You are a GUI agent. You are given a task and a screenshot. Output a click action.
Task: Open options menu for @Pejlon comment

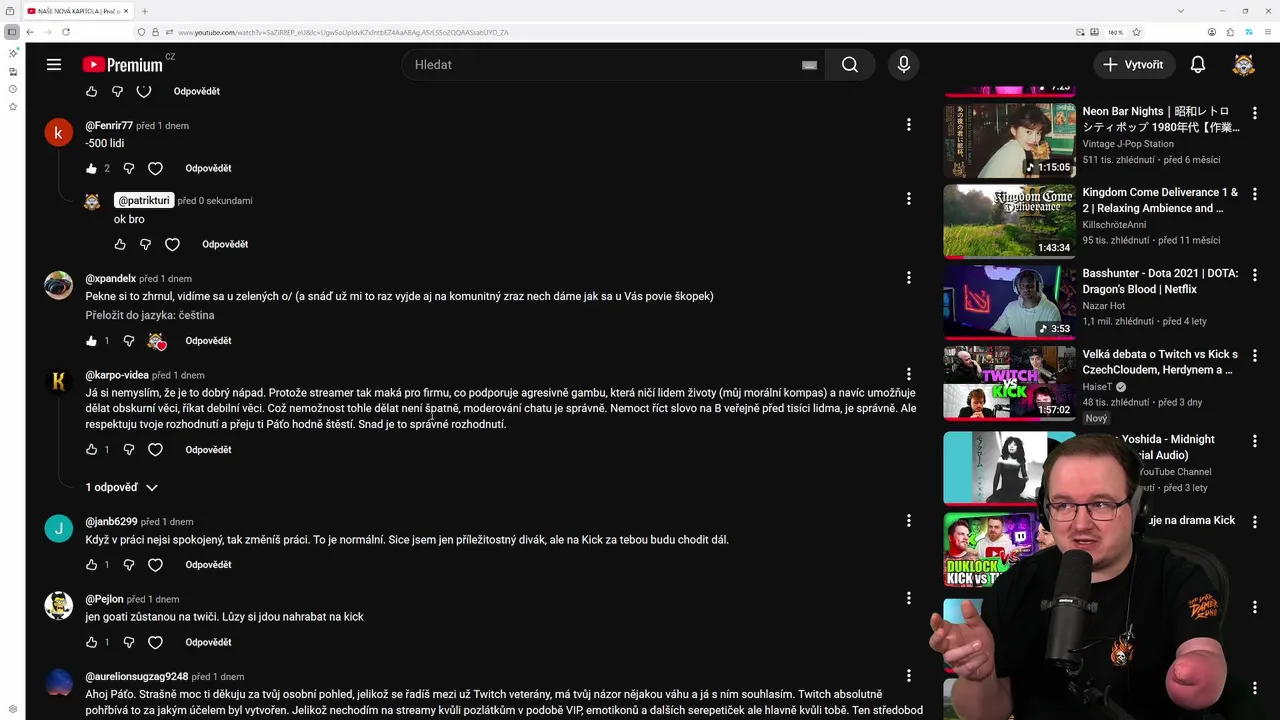[x=908, y=598]
